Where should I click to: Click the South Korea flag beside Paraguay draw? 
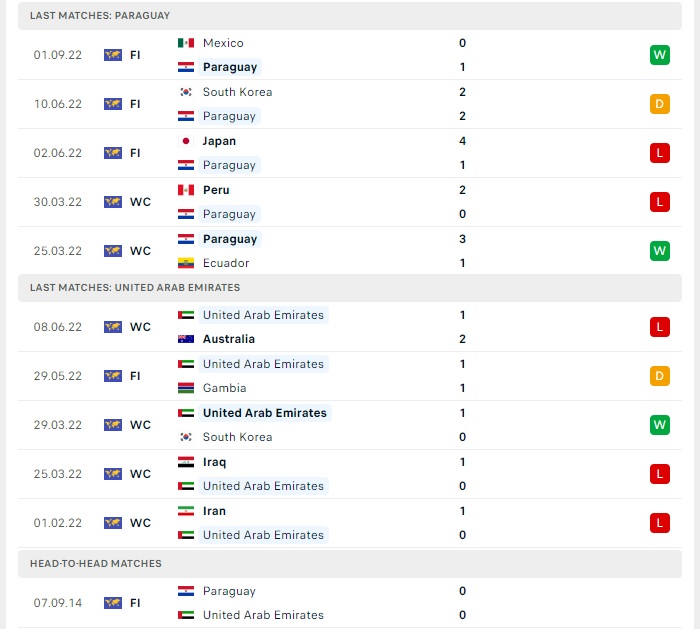[x=186, y=92]
